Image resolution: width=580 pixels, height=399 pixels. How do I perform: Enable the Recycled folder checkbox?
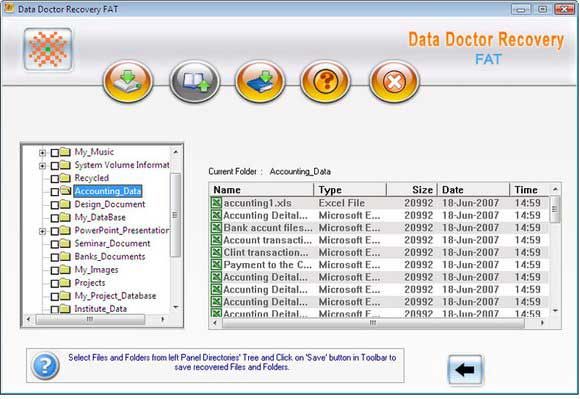point(55,179)
